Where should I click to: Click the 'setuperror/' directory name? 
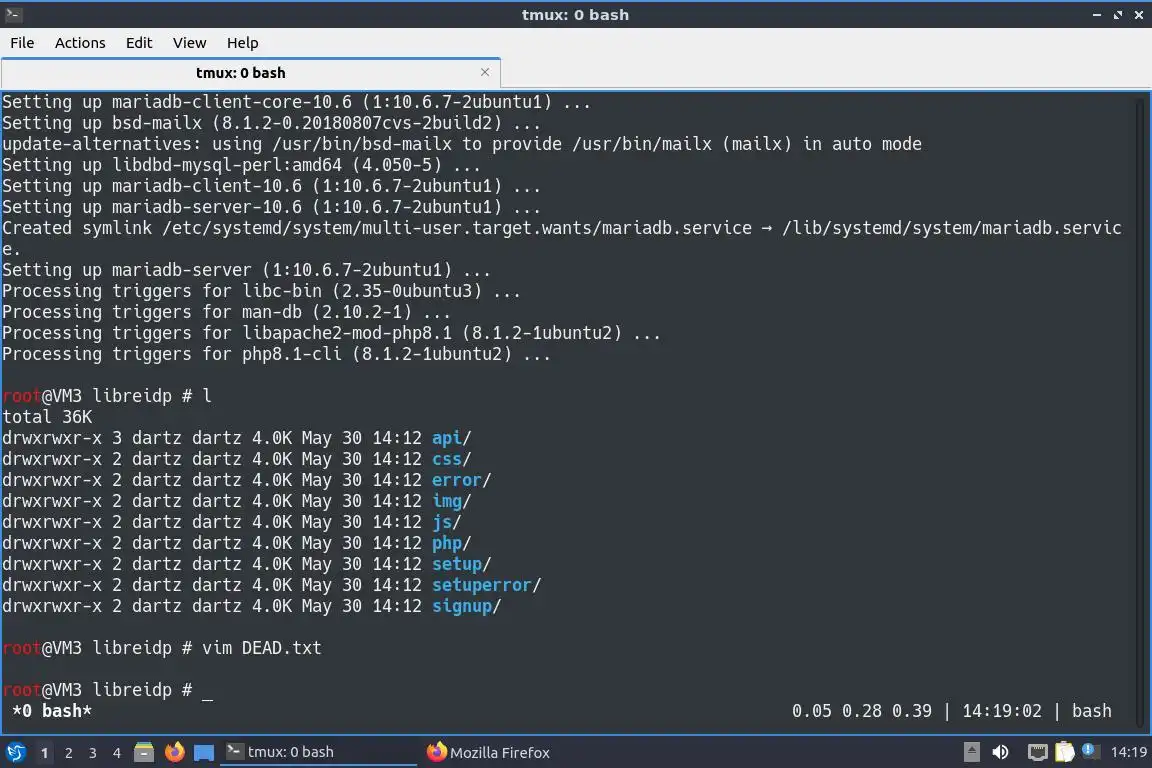486,585
